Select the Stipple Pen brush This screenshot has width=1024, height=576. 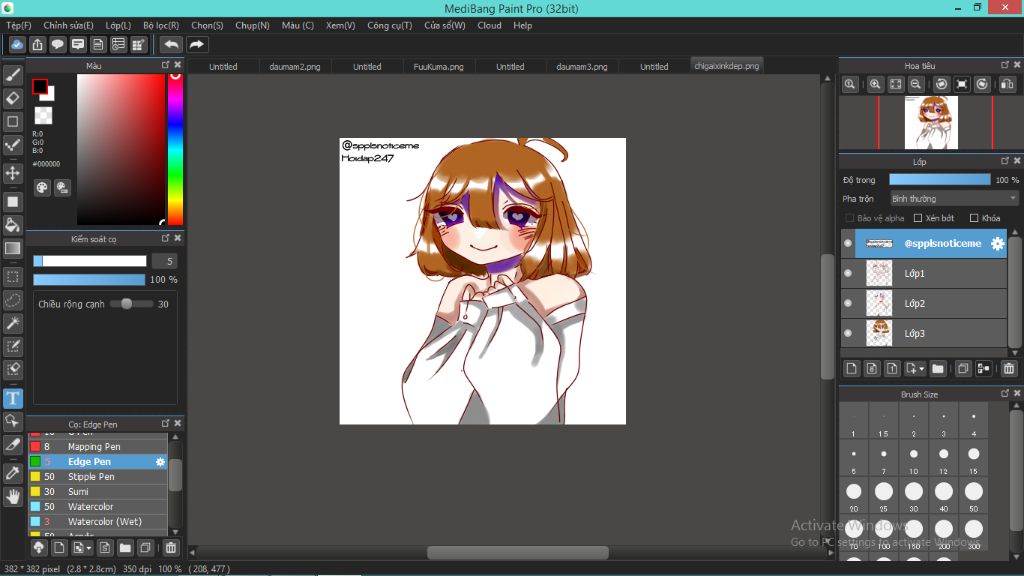pos(98,477)
